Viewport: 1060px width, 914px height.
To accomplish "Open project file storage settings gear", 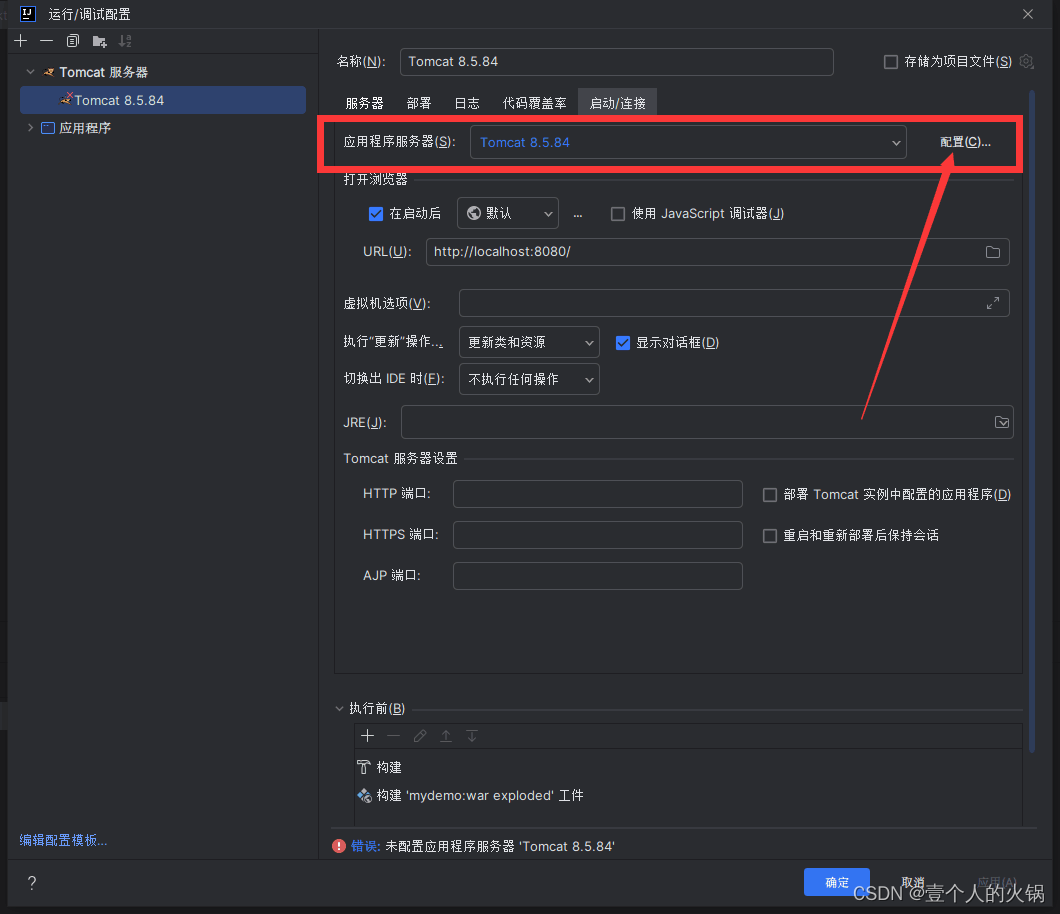I will click(x=1026, y=62).
